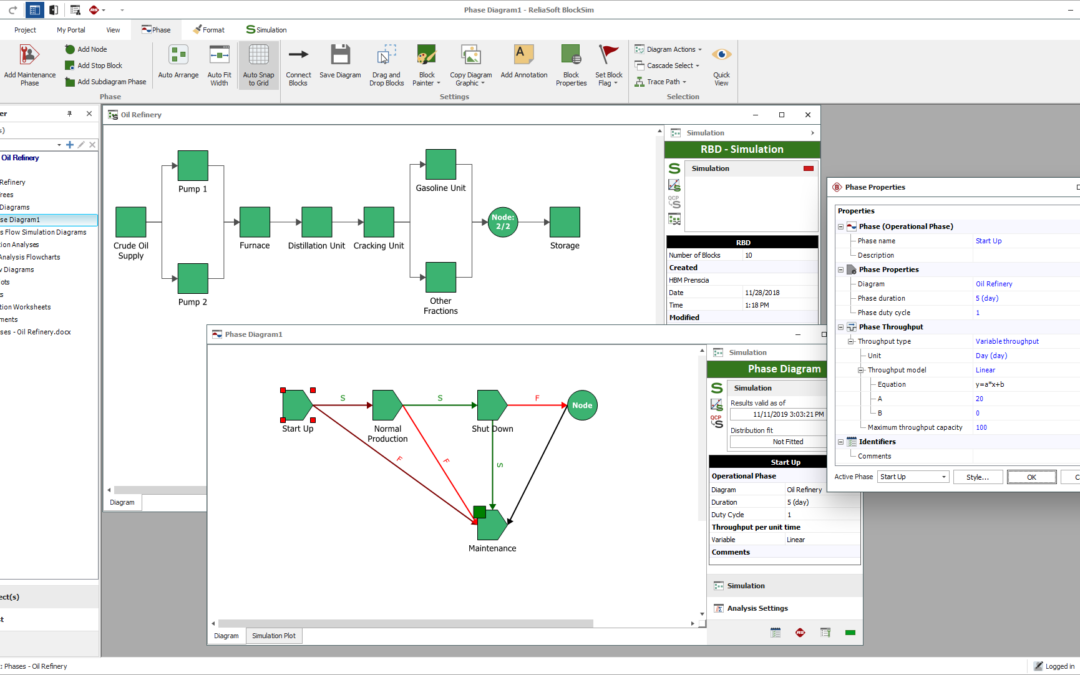Image resolution: width=1080 pixels, height=675 pixels.
Task: Click the Style... button
Action: pyautogui.click(x=977, y=477)
